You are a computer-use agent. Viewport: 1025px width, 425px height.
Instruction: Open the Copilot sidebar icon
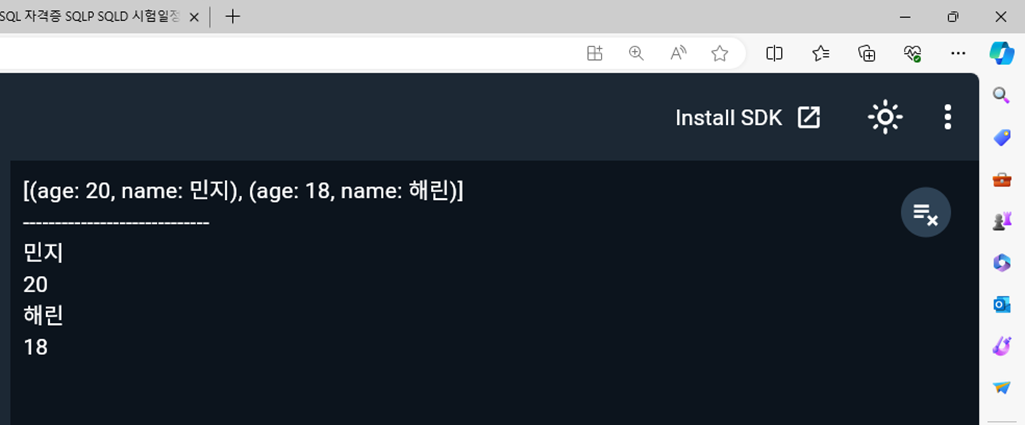click(1001, 53)
